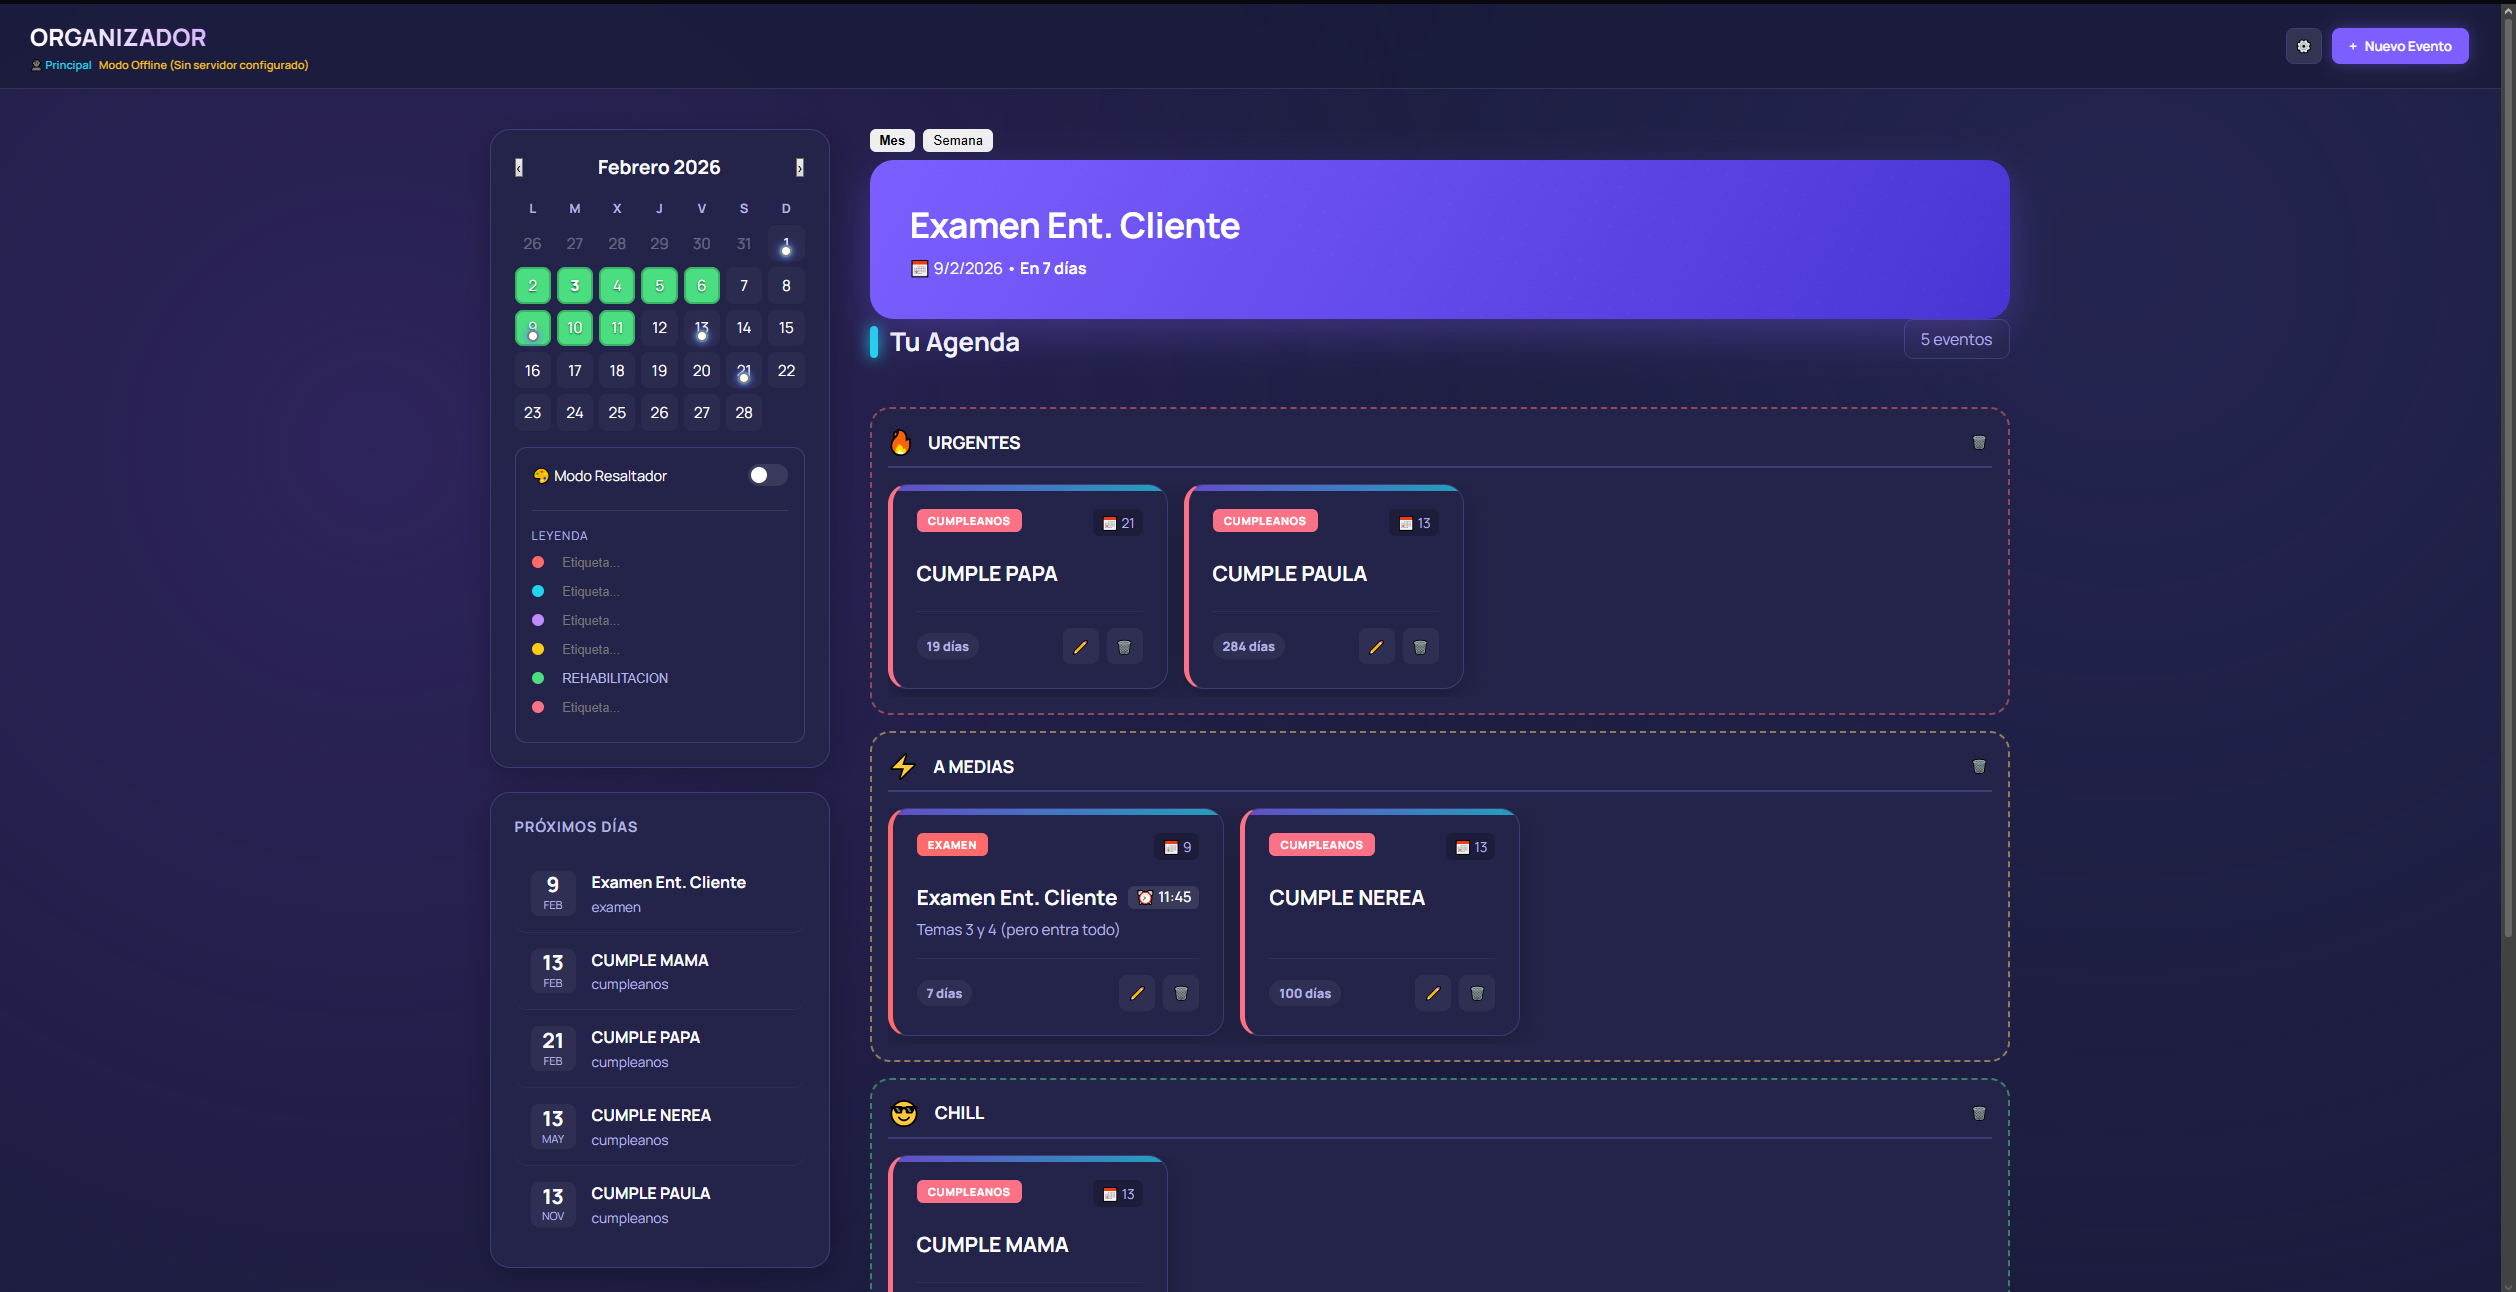Click the green REHABILITACION legend color dot
This screenshot has height=1292, width=2516.
tap(538, 679)
